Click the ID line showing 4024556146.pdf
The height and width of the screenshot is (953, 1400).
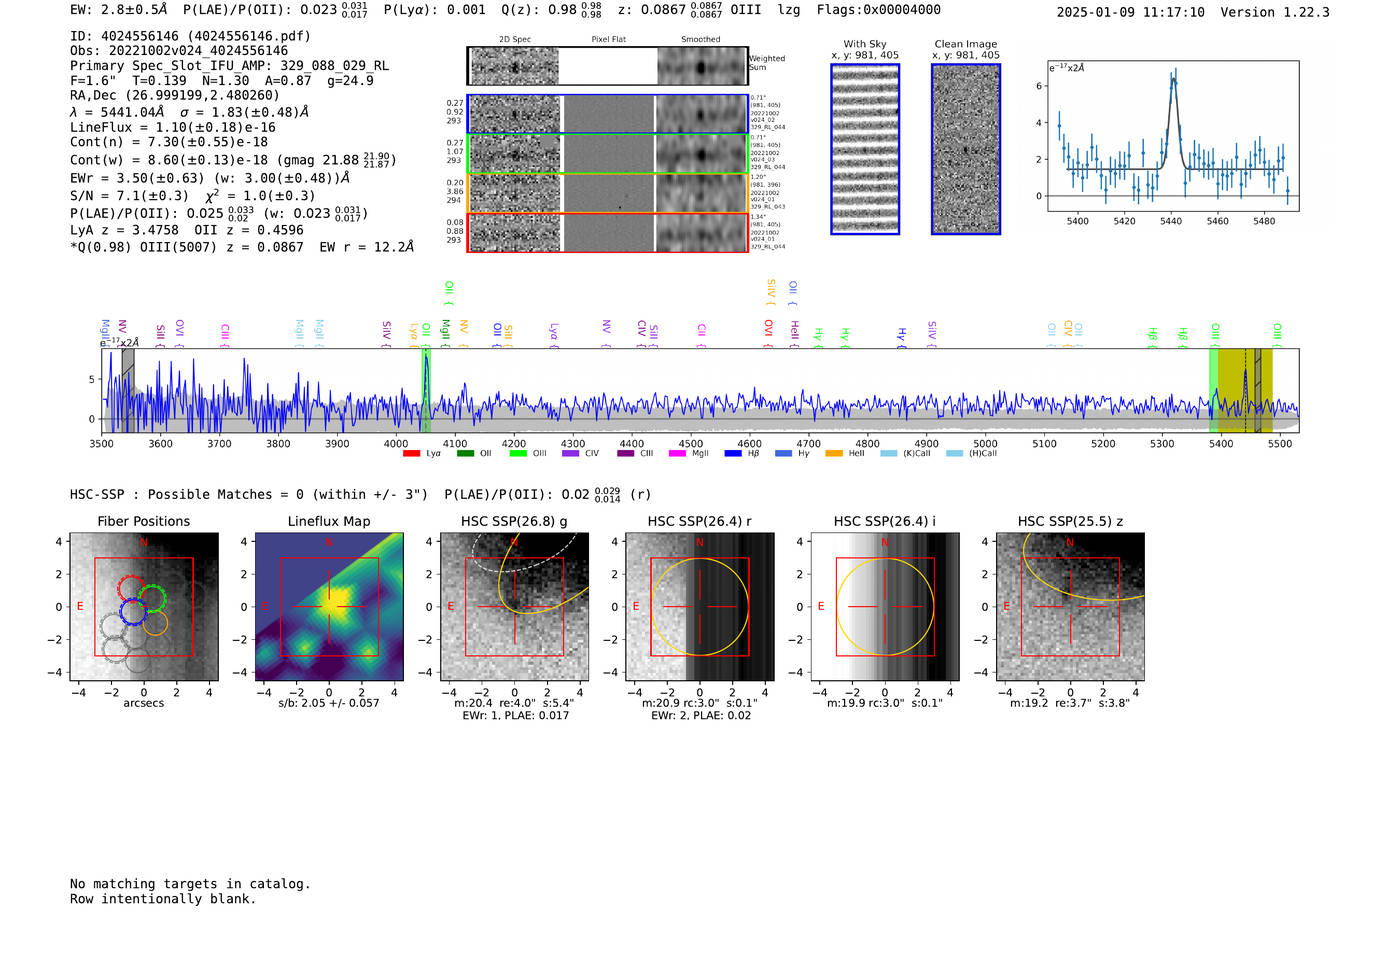point(190,36)
